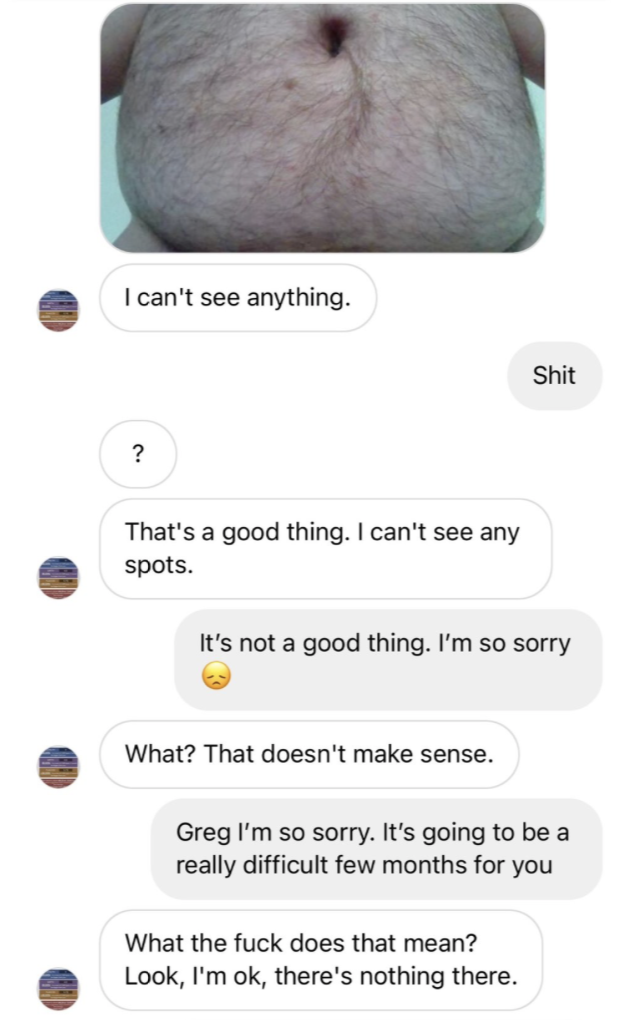Select the 'I can't see anything.' message bubble
632x1020 pixels.
coord(238,298)
